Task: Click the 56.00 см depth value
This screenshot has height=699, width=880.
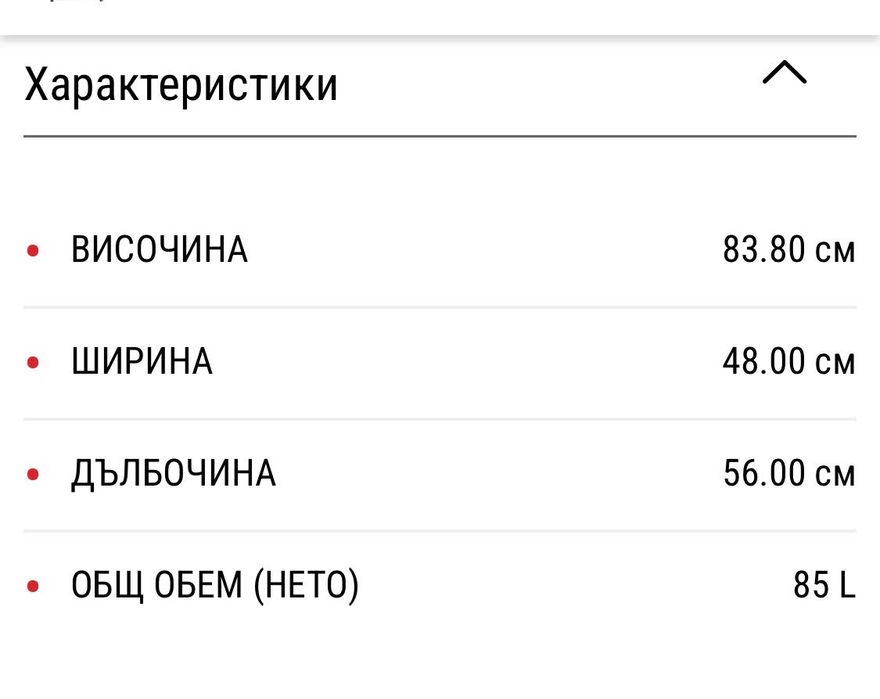Action: (x=789, y=473)
